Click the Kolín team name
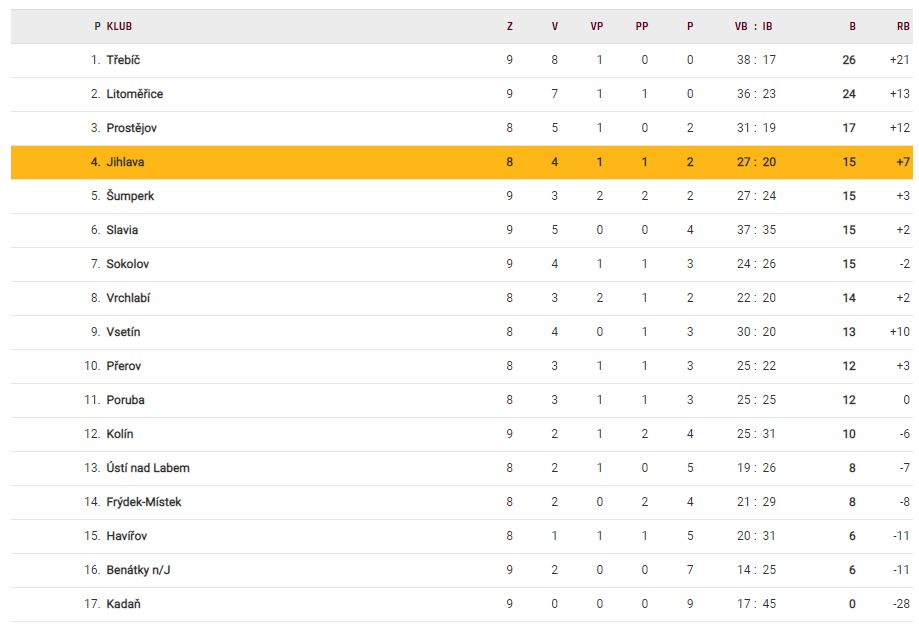 120,434
